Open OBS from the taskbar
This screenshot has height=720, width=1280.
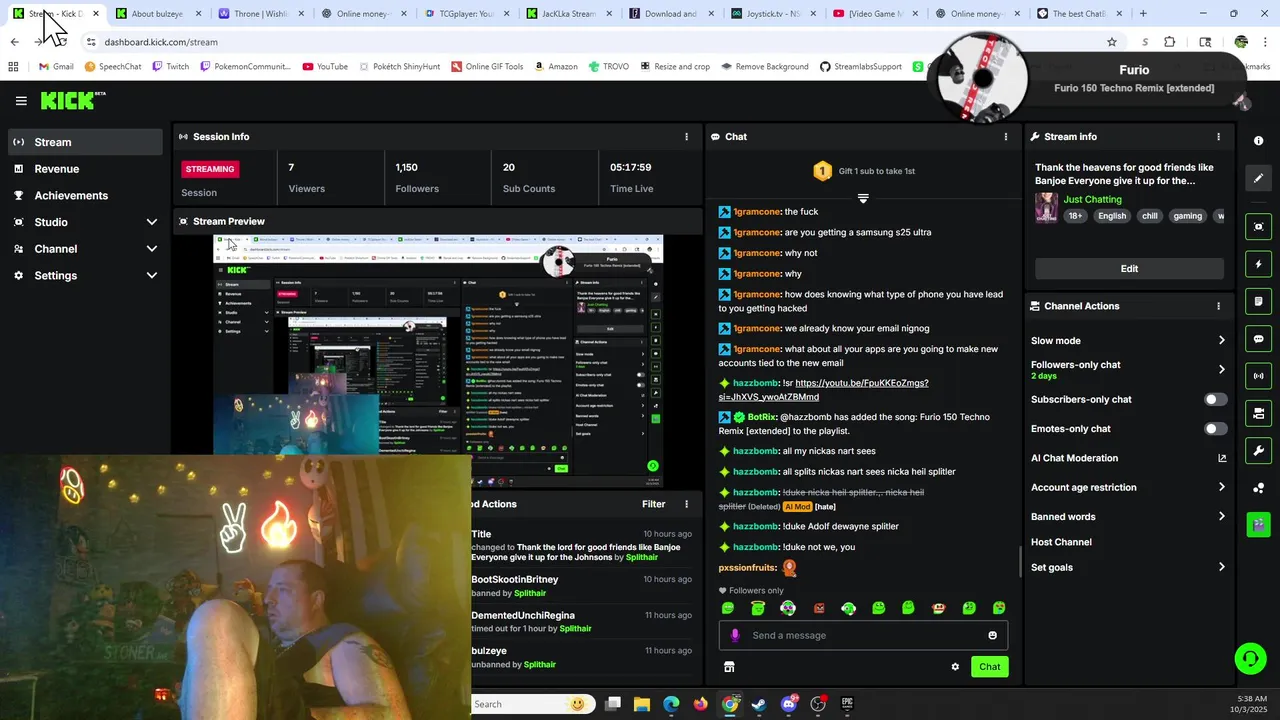[x=818, y=704]
